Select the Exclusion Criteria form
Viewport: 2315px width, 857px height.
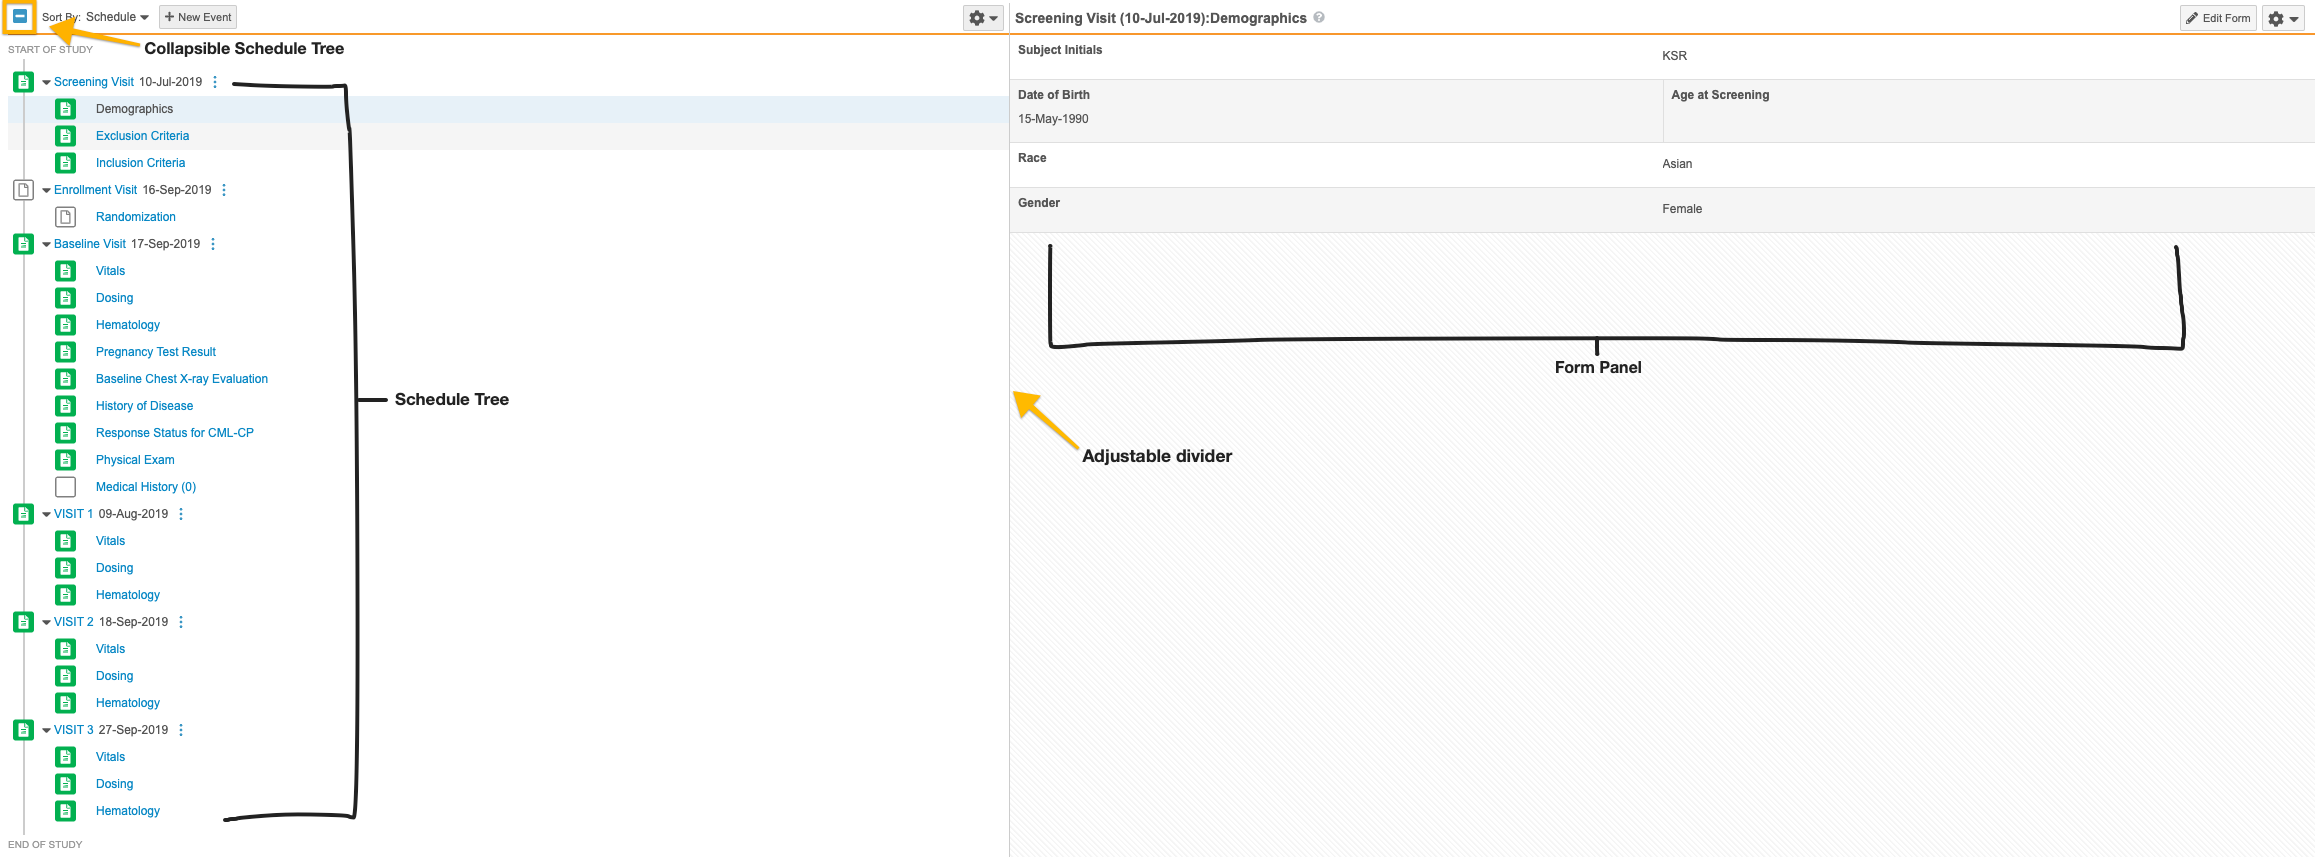pos(142,136)
